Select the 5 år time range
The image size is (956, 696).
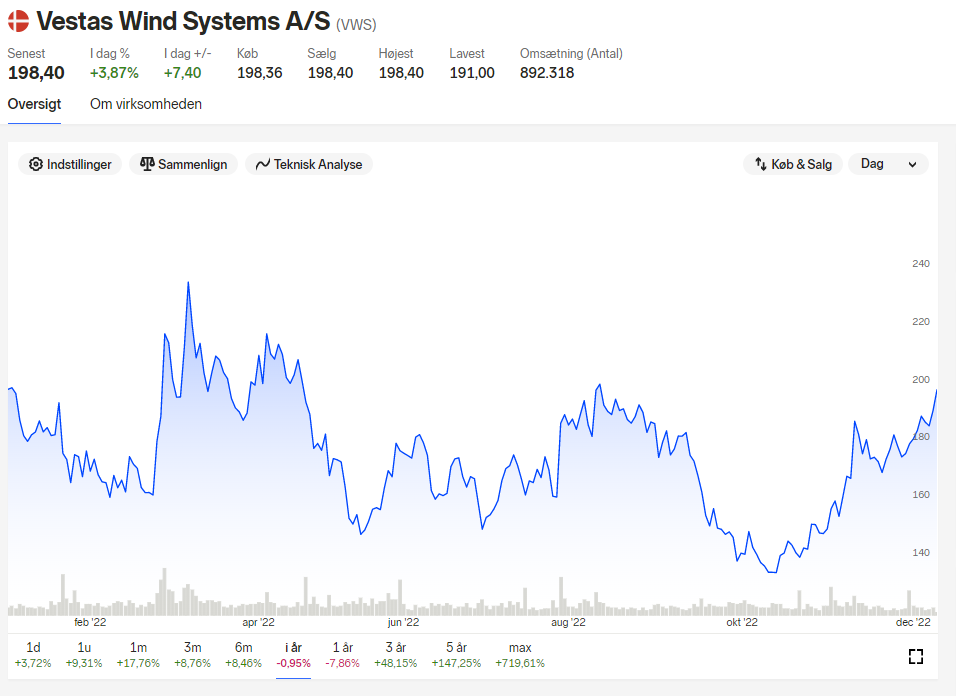click(456, 655)
